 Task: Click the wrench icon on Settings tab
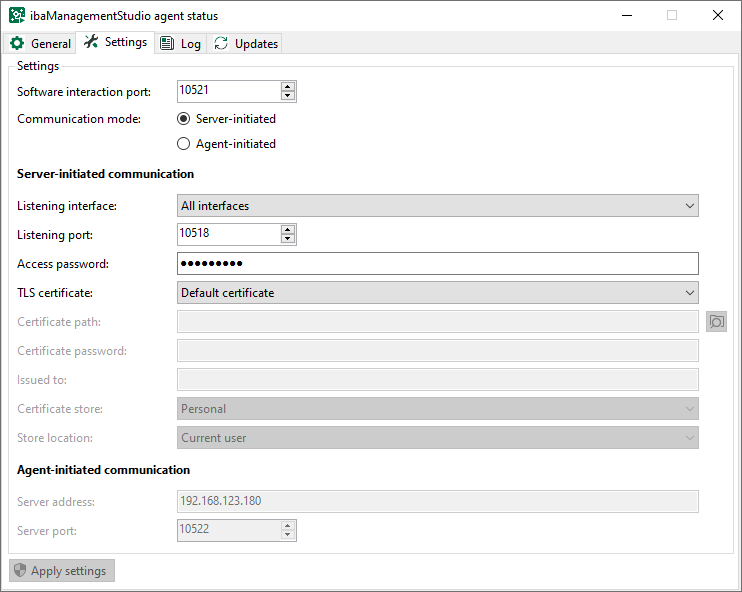point(91,42)
